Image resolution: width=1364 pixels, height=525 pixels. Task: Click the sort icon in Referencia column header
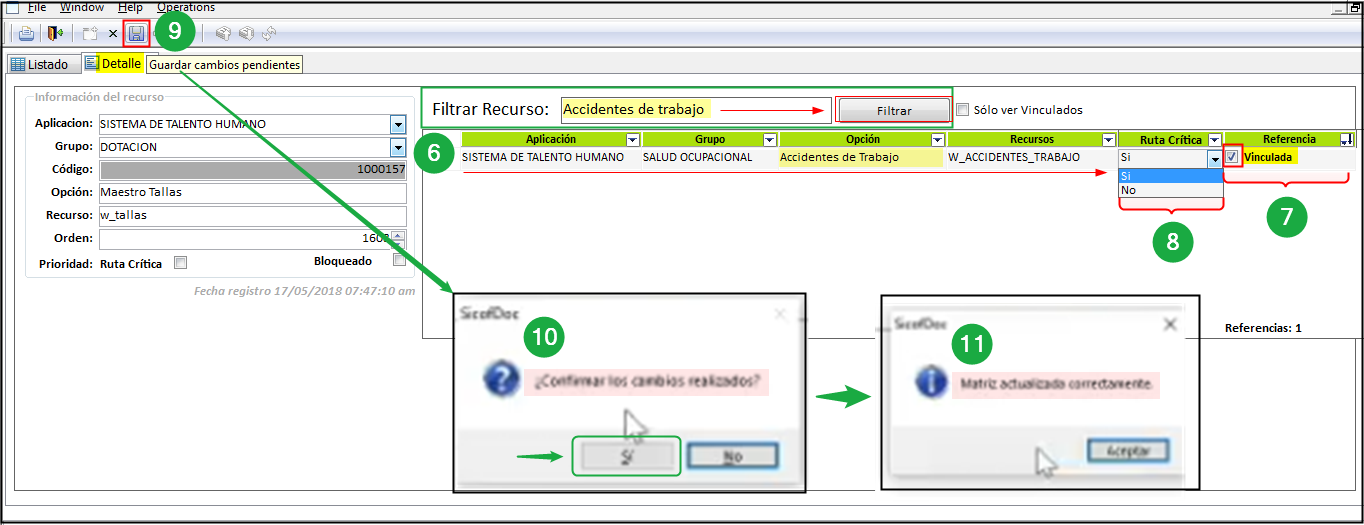click(1346, 140)
